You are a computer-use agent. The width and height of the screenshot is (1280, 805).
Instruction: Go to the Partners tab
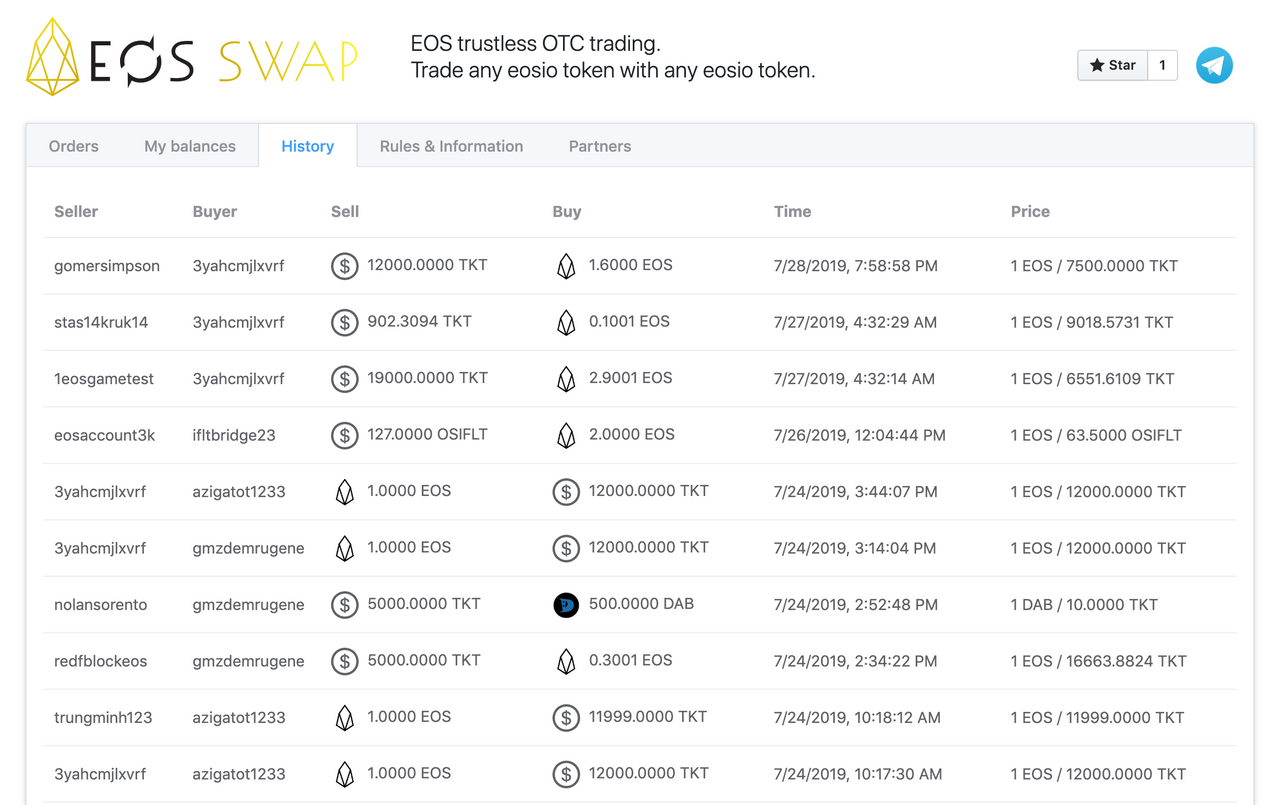pyautogui.click(x=600, y=146)
